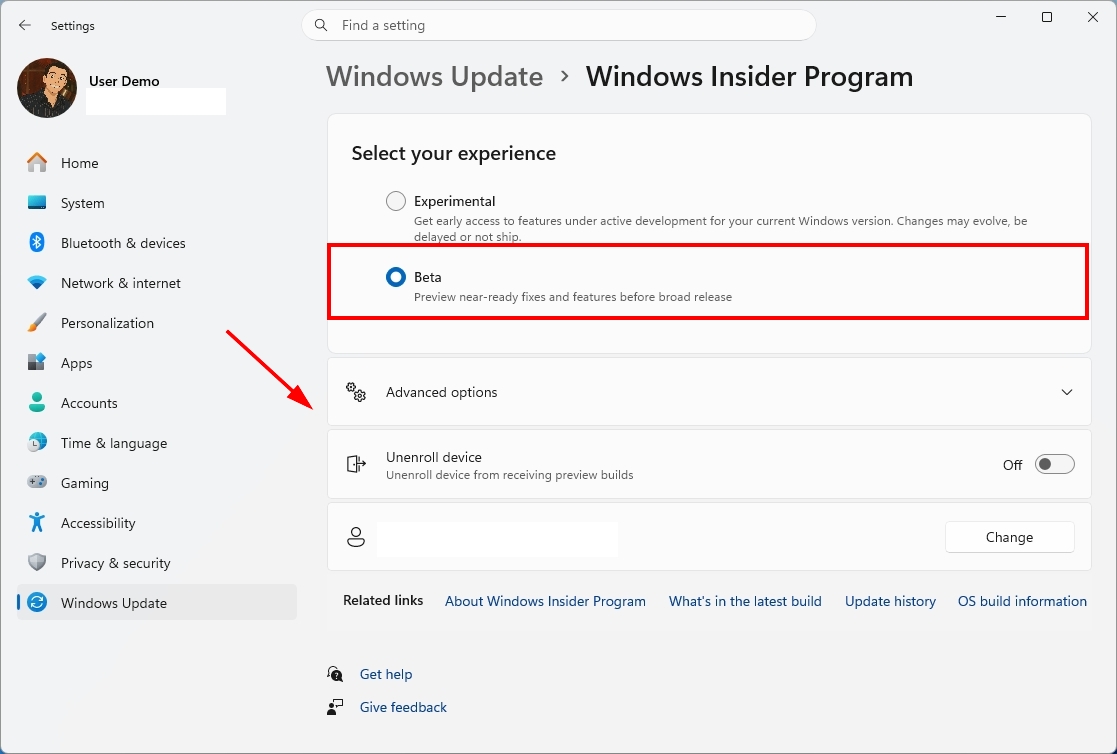The image size is (1117, 754).
Task: Go to Accounts settings
Action: pyautogui.click(x=157, y=402)
